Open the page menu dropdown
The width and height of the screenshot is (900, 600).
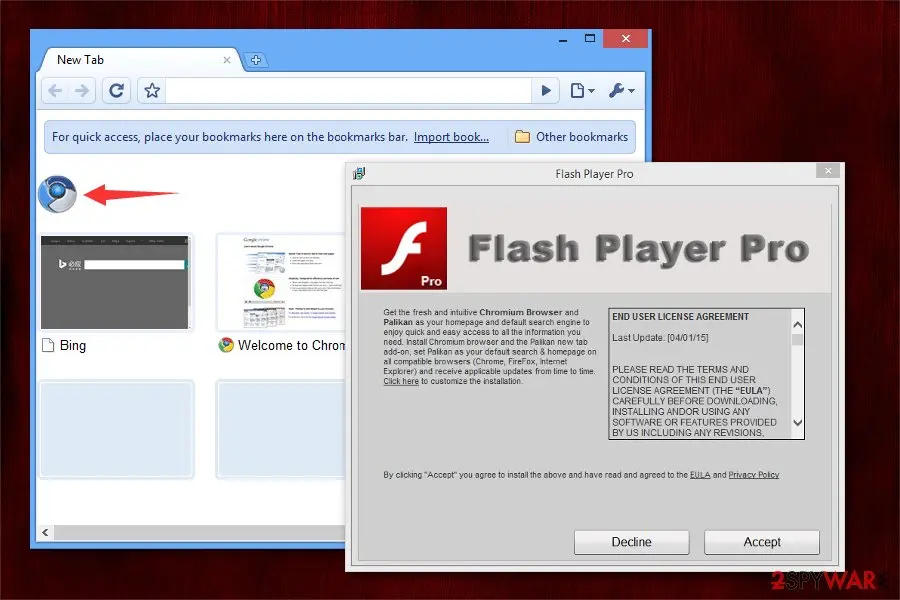pos(582,91)
